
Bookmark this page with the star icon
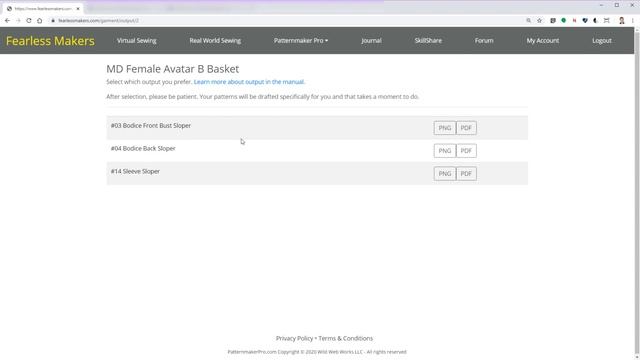tap(539, 20)
